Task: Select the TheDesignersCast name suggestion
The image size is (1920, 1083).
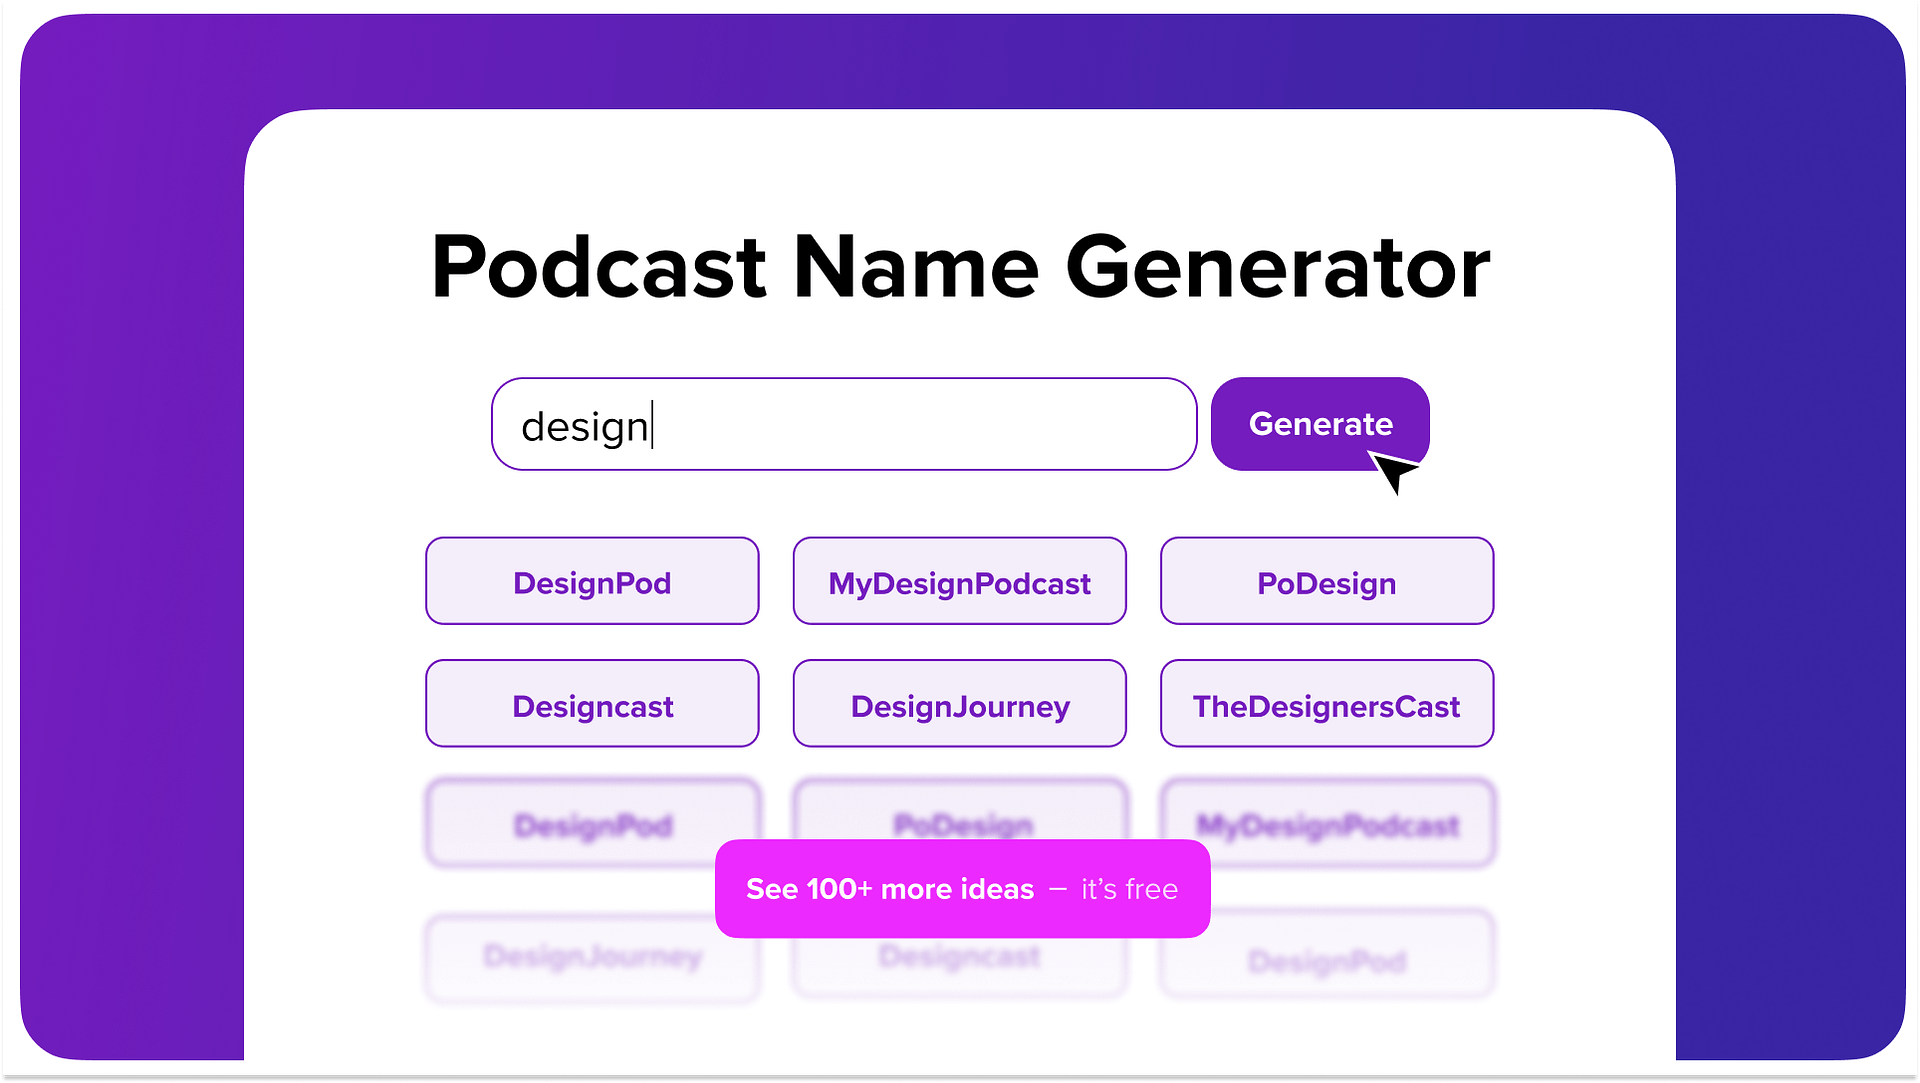Action: 1323,704
